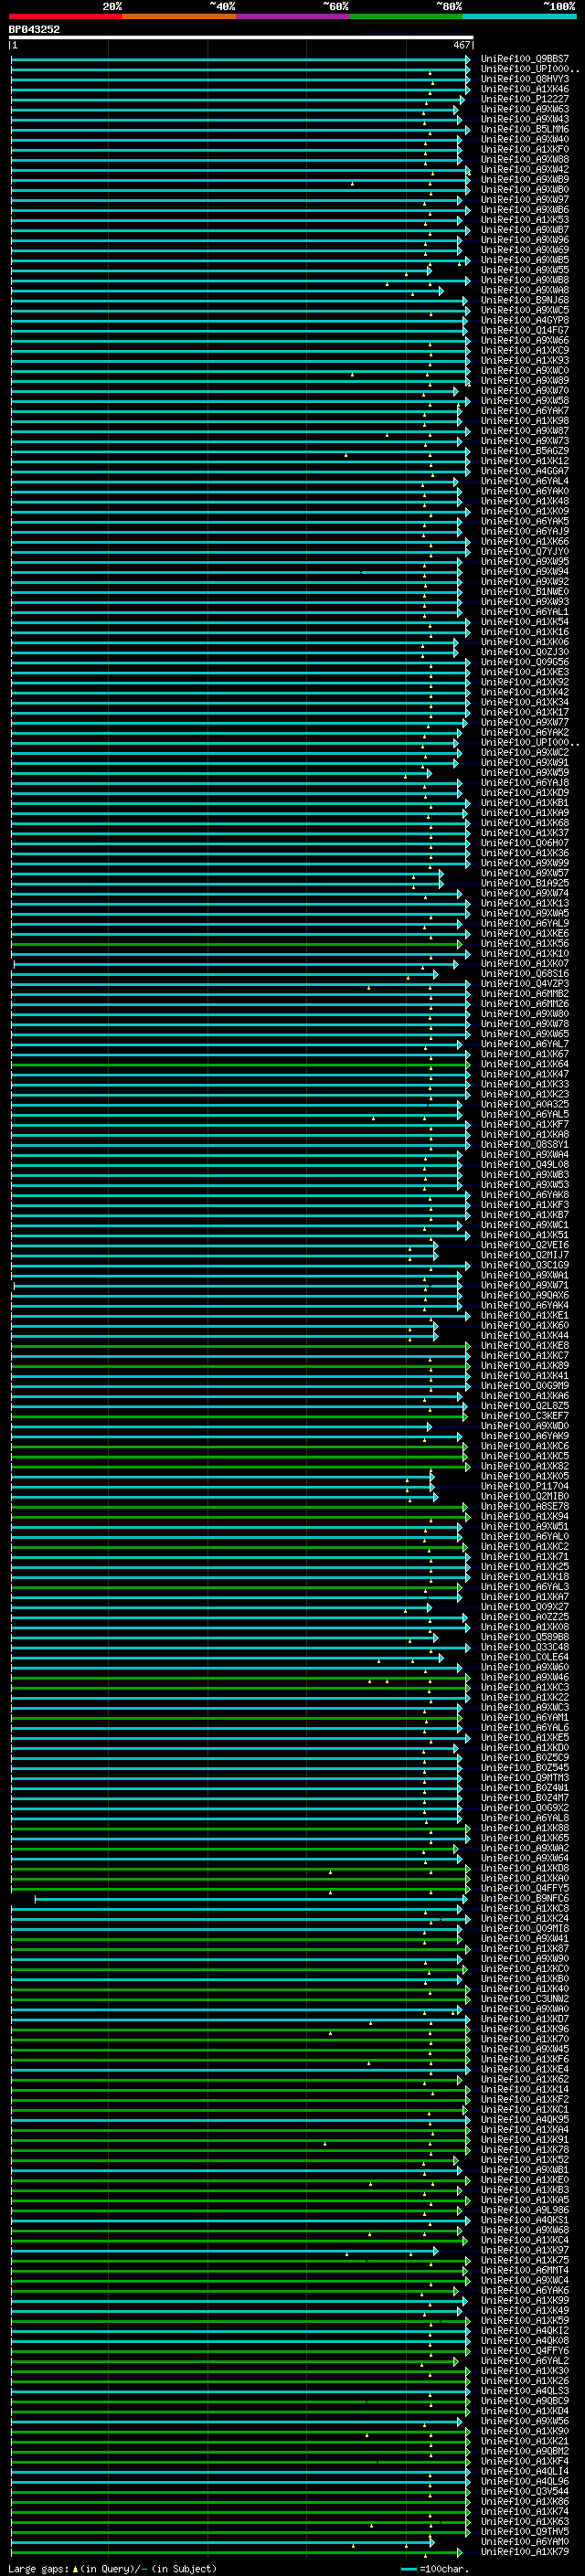Select the UniRef100_P11704 label
Viewport: 585px width, 2576px height.
(x=525, y=1486)
